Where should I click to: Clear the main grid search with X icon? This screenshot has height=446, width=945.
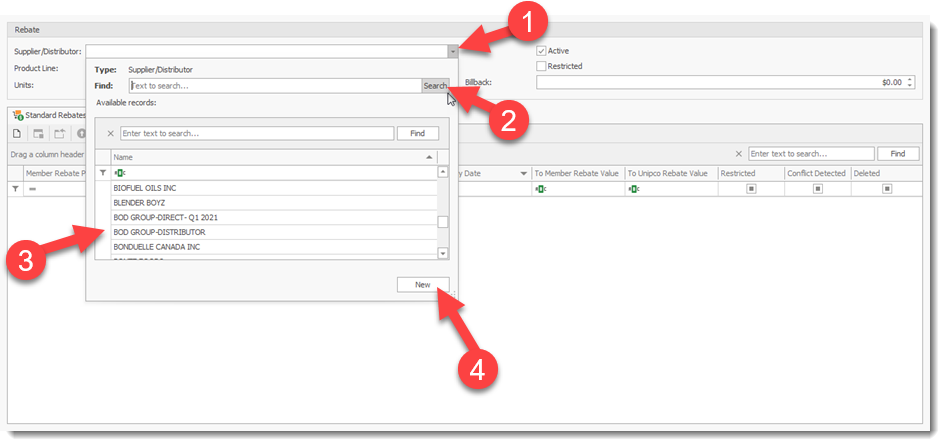[x=738, y=154]
